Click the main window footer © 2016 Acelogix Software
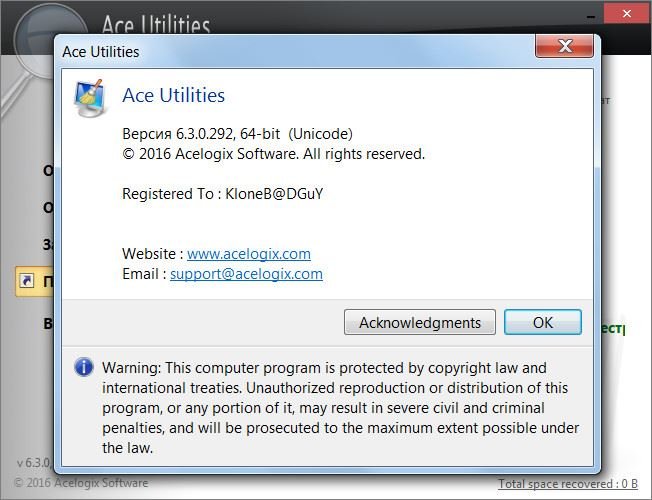The image size is (652, 500). (81, 483)
